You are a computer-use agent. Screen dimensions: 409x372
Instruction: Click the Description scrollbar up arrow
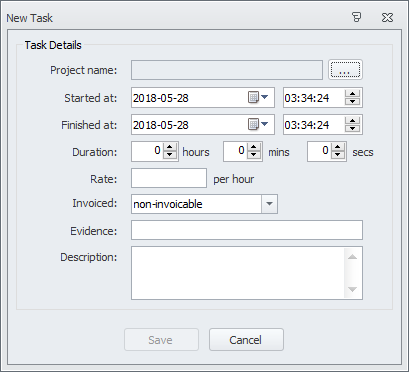pyautogui.click(x=352, y=256)
